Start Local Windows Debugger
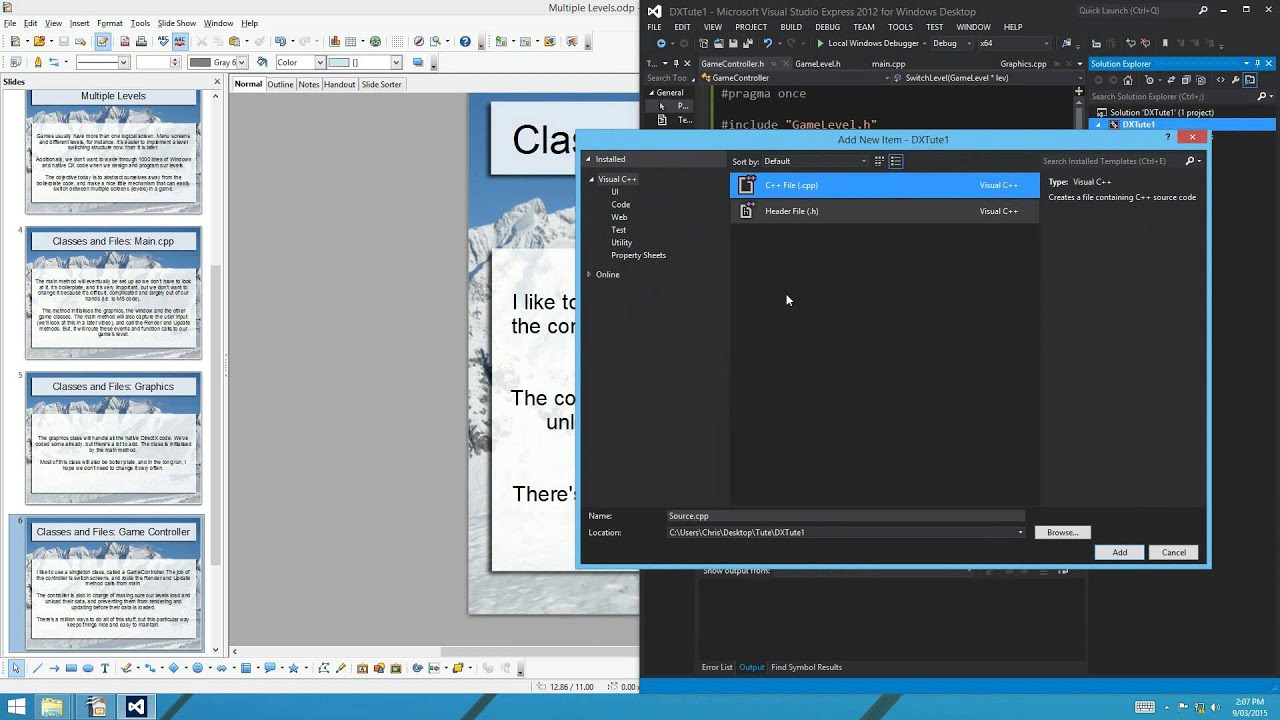The height and width of the screenshot is (720, 1280). point(868,44)
